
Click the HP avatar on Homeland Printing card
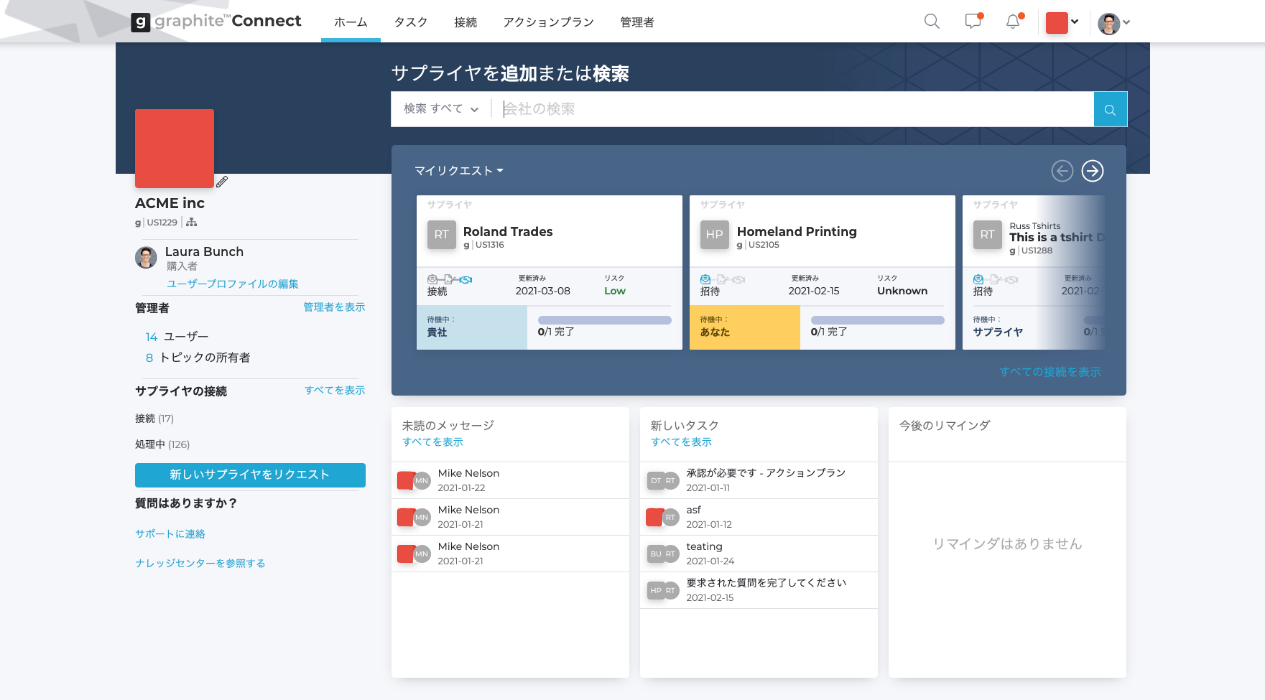(x=715, y=235)
